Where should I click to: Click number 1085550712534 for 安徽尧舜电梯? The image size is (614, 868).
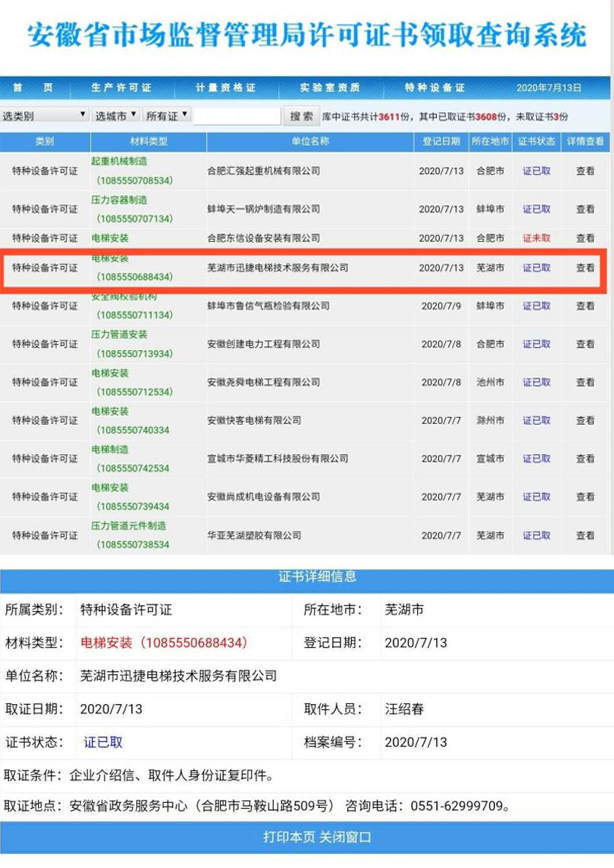[x=135, y=392]
